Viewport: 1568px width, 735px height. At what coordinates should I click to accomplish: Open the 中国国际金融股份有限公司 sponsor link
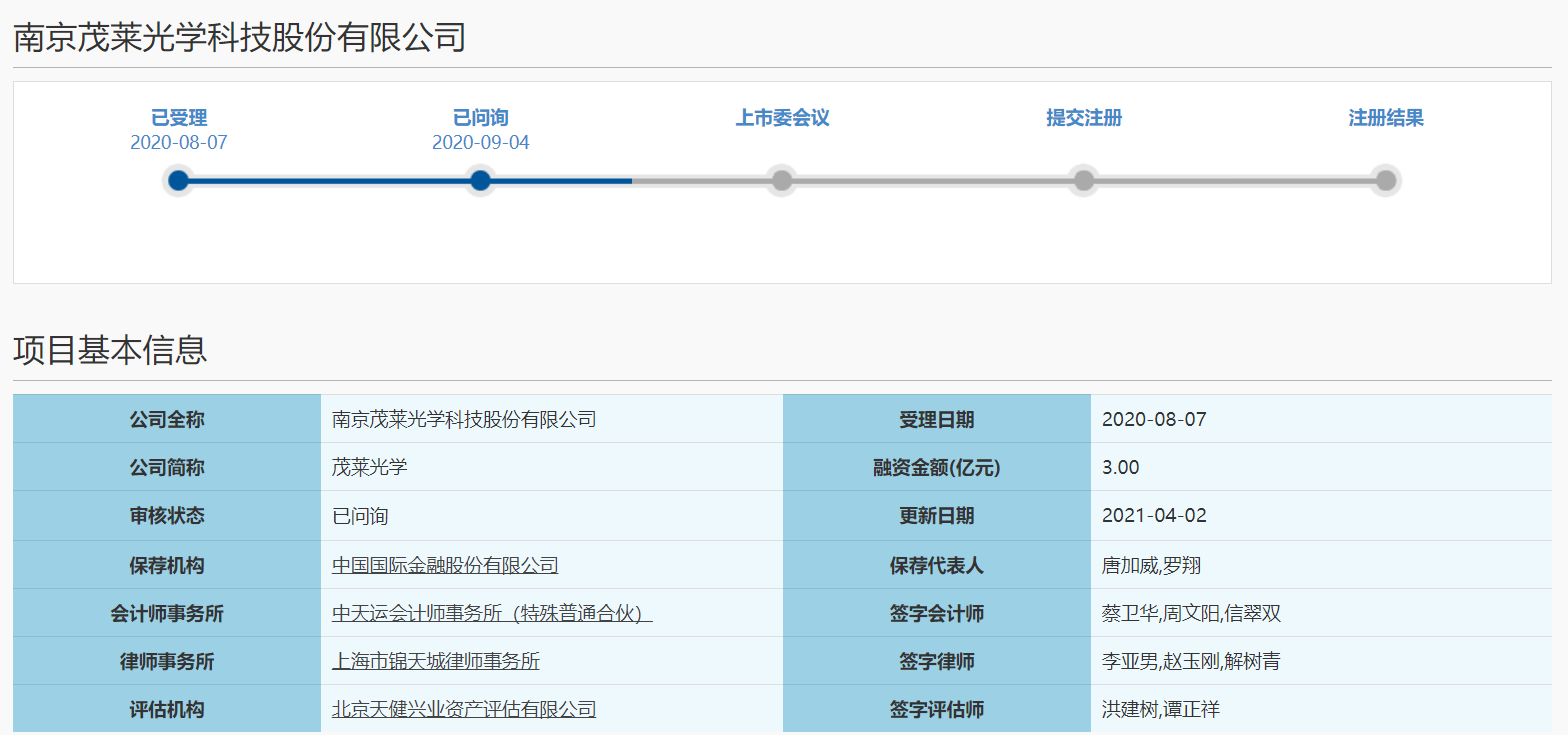pos(445,565)
